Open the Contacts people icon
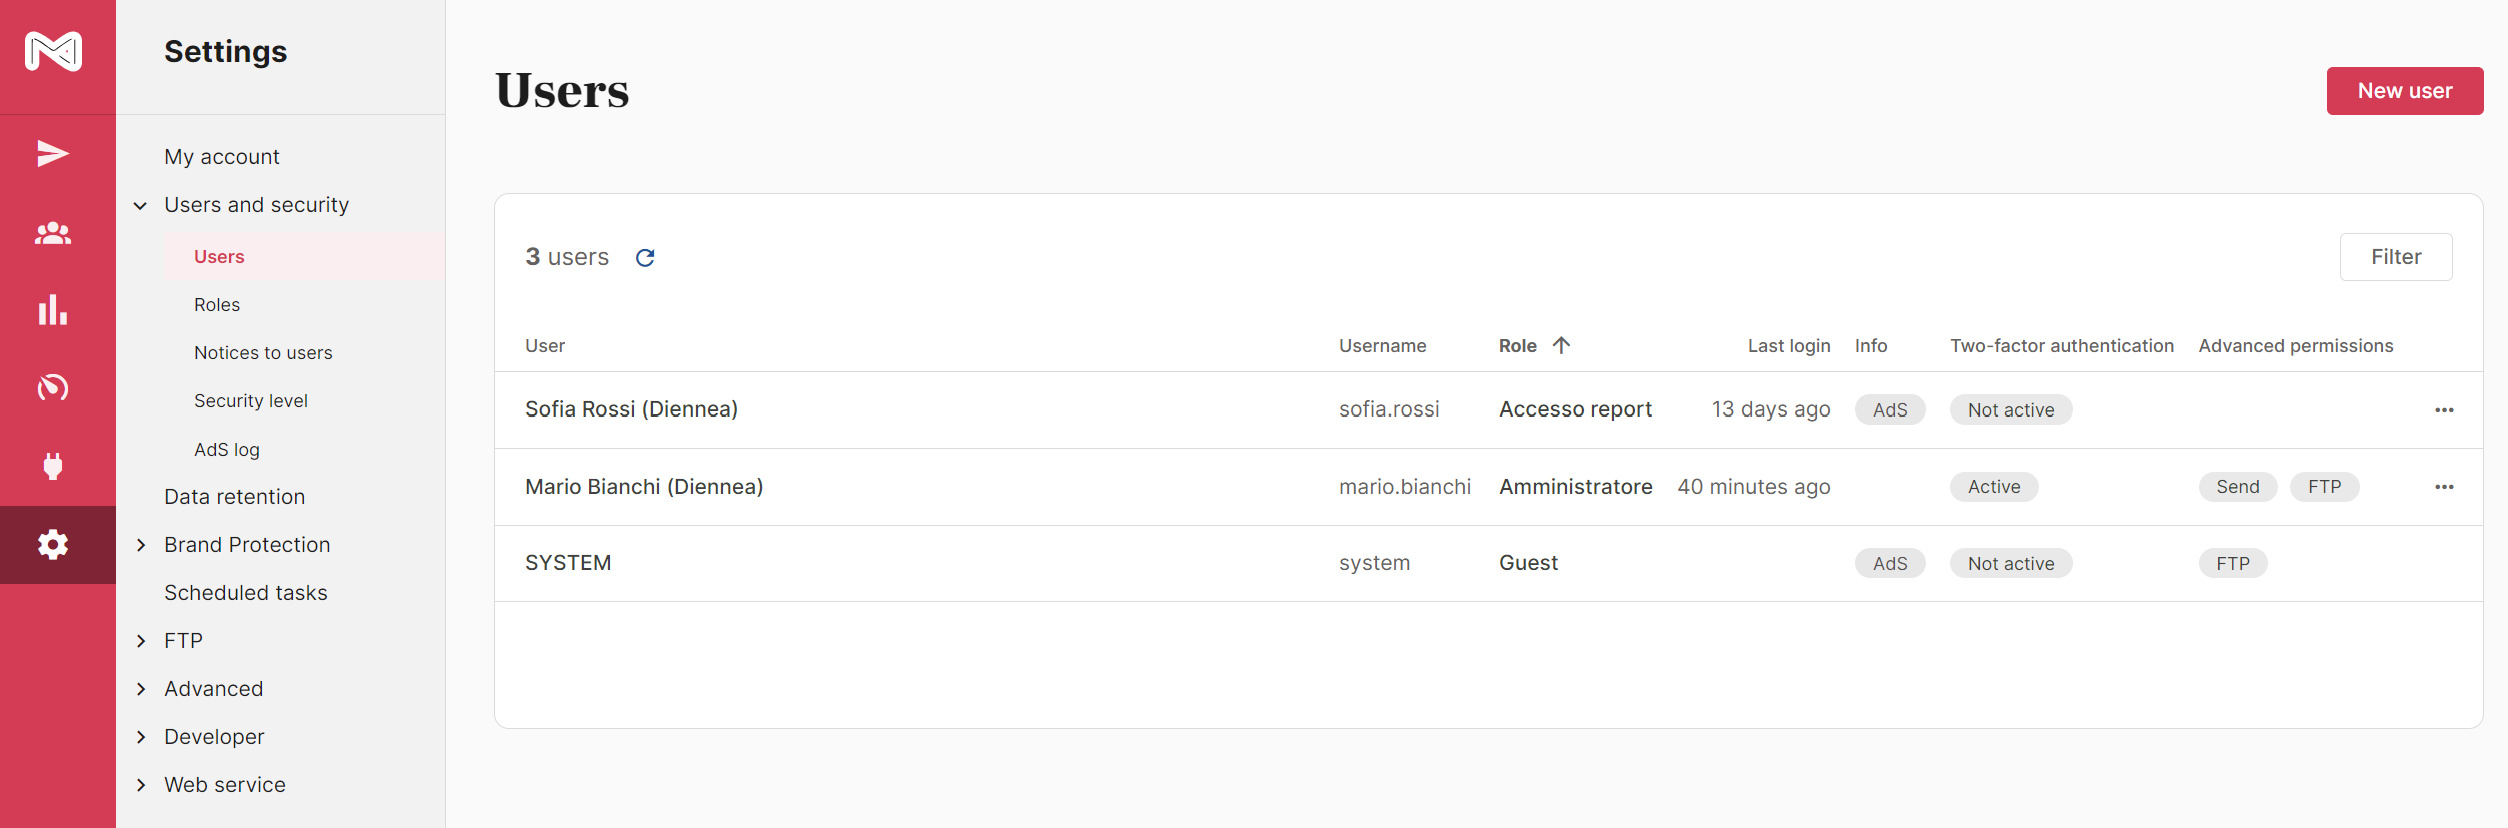Image resolution: width=2508 pixels, height=828 pixels. [54, 233]
